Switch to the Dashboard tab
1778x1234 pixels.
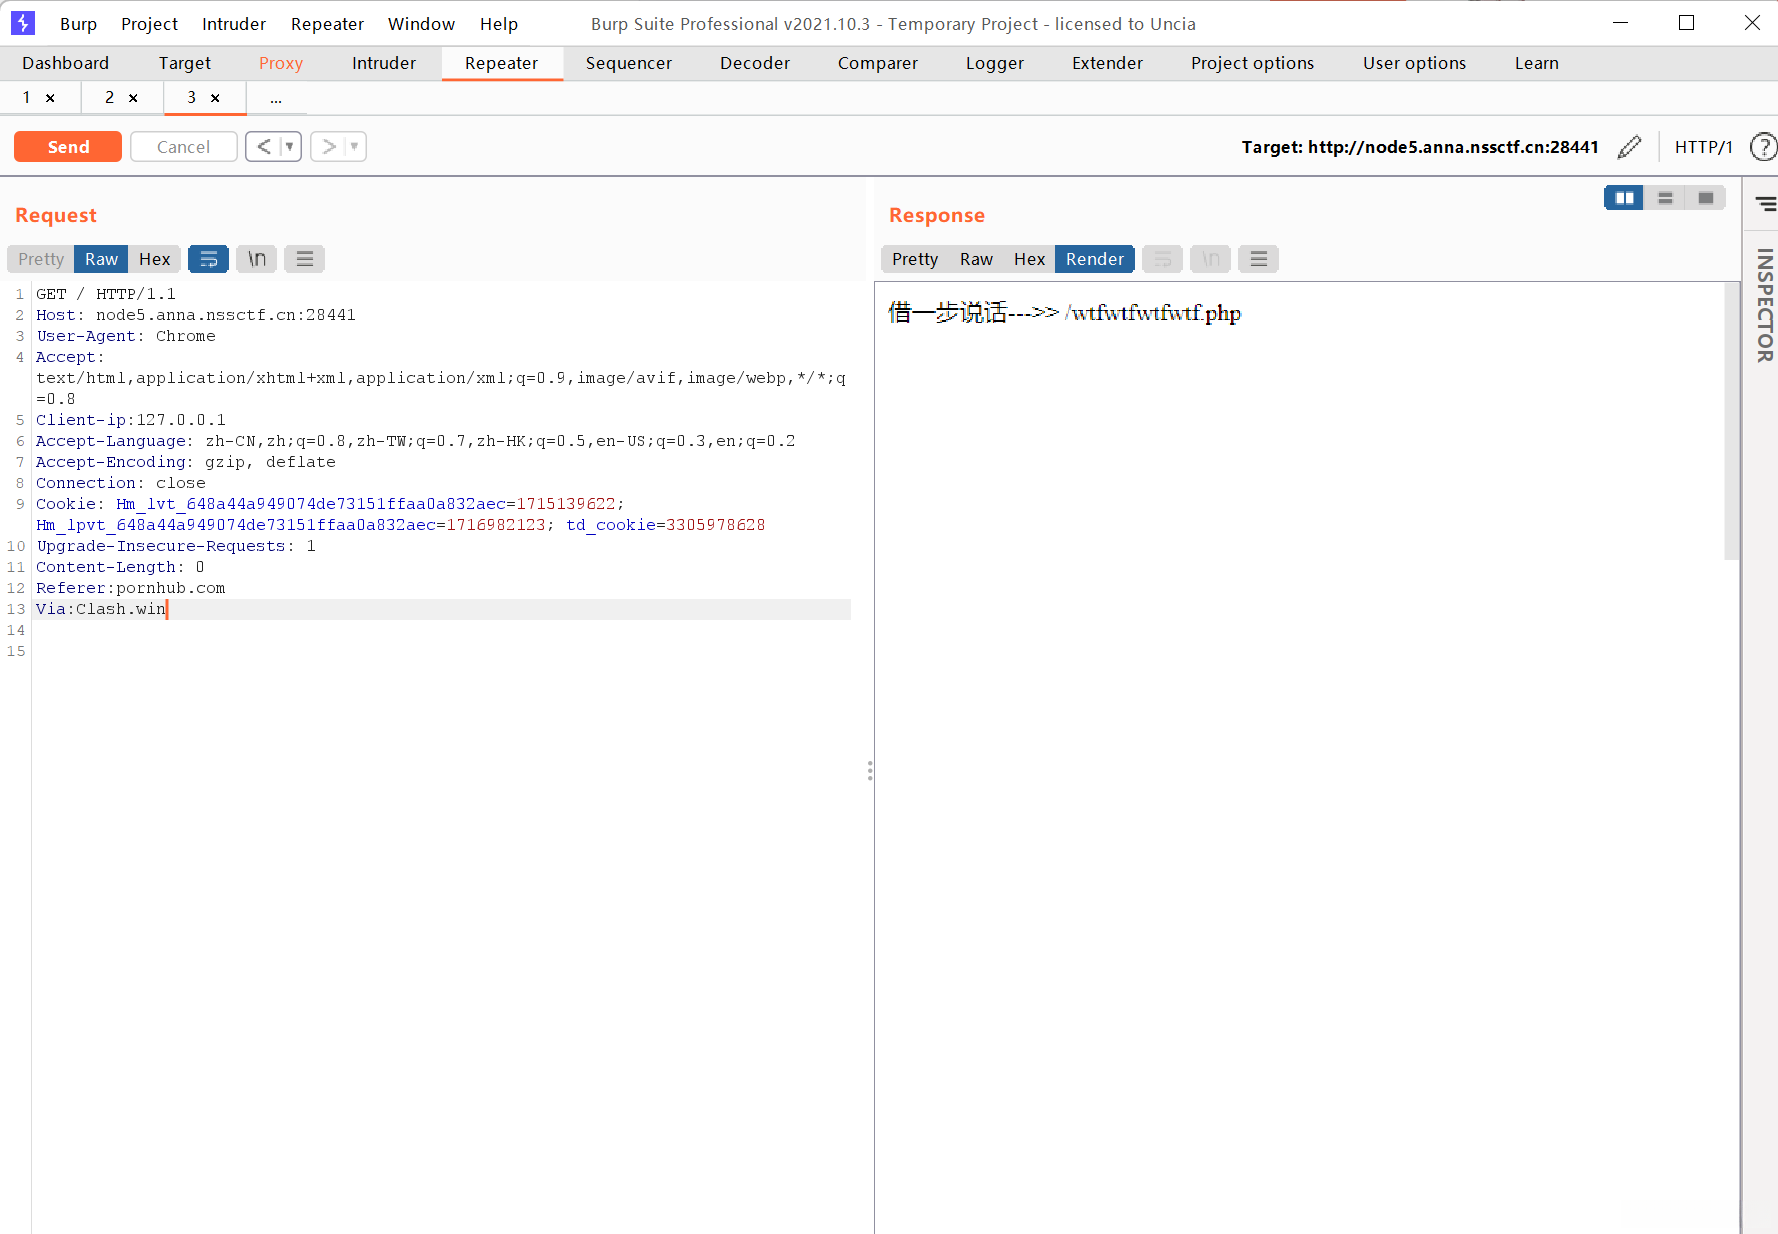(x=66, y=63)
